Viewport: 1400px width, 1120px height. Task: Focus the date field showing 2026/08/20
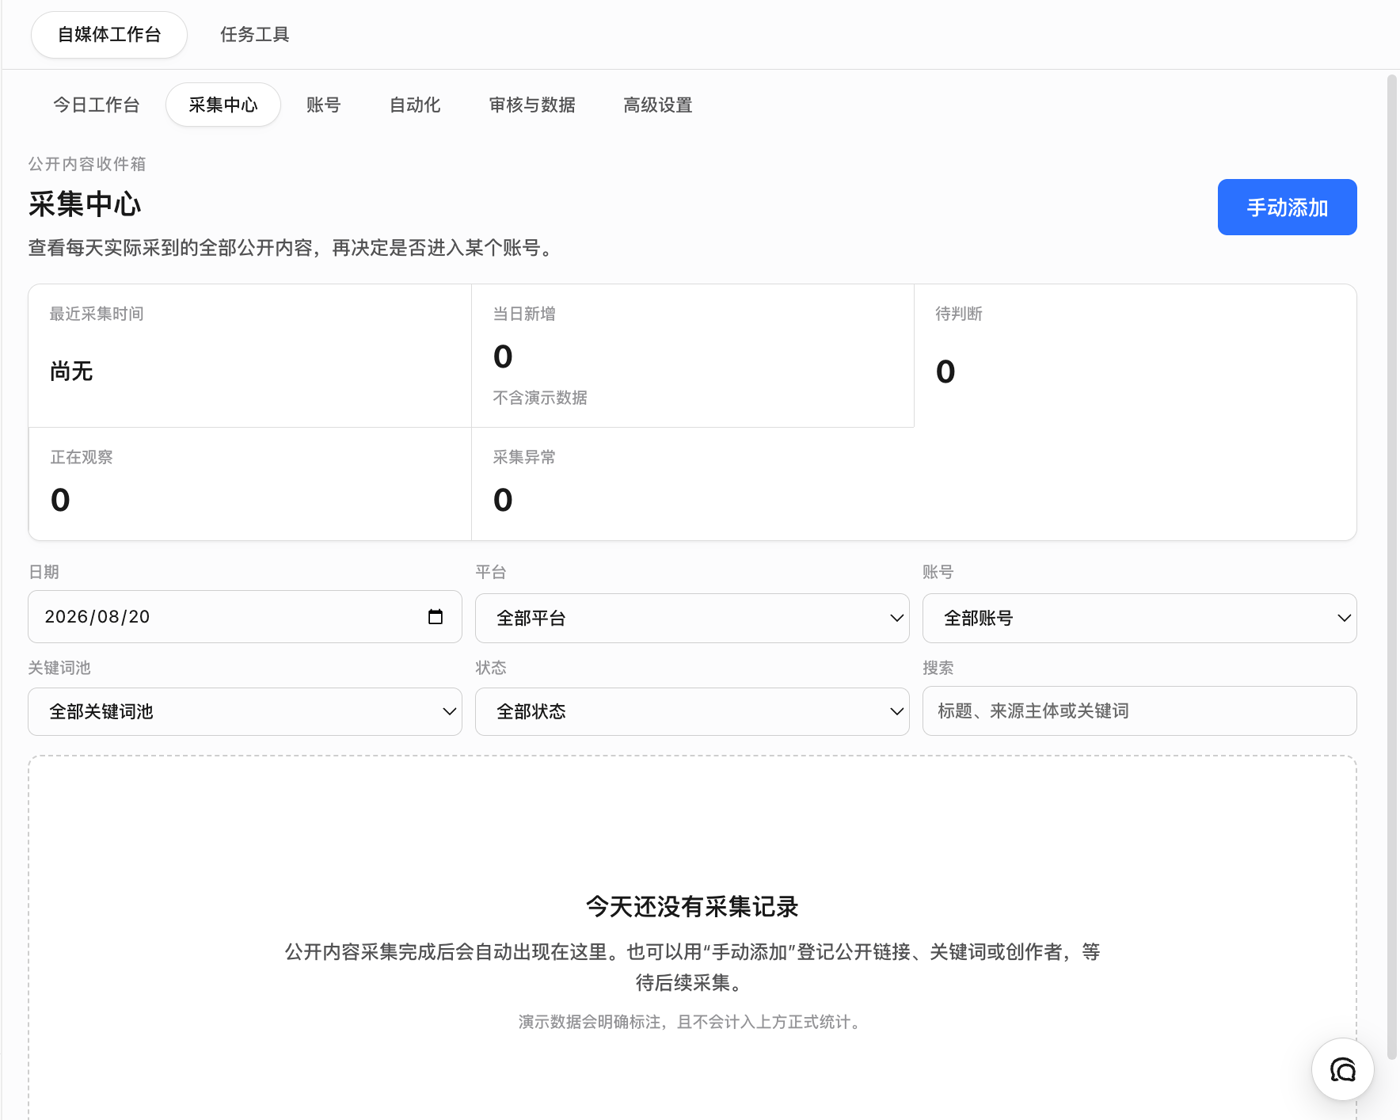[245, 617]
